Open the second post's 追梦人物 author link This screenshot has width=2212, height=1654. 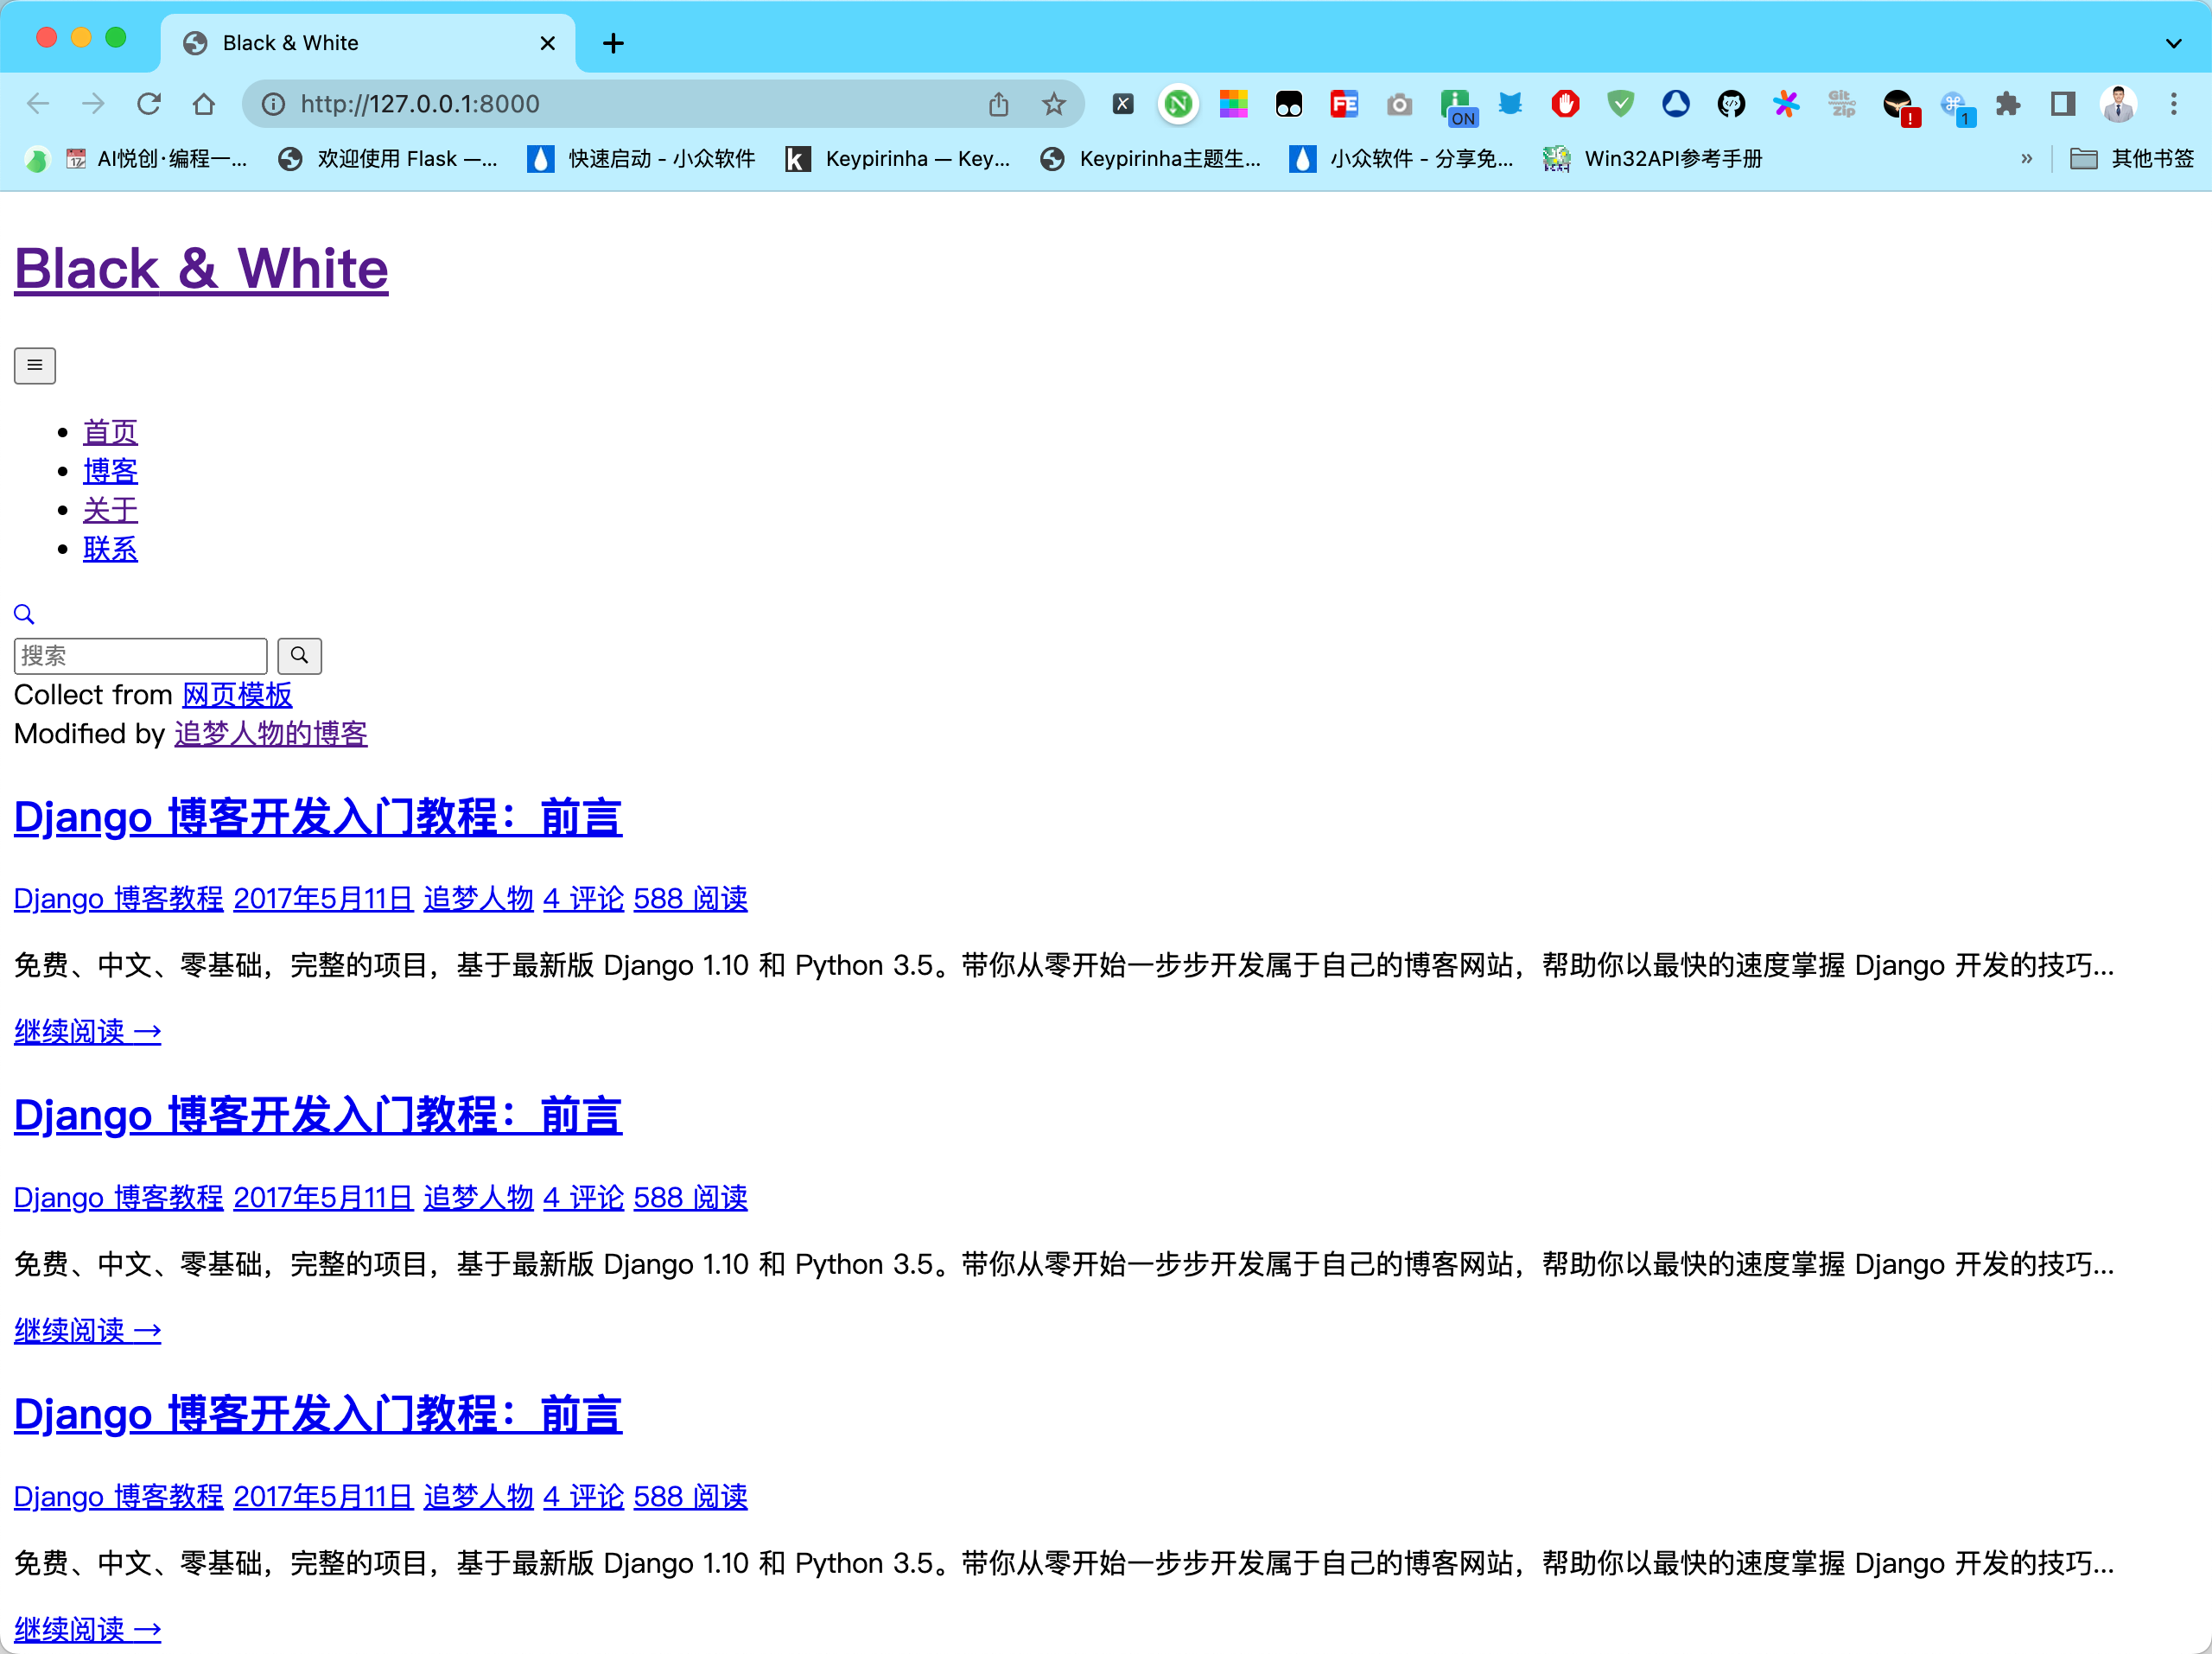click(478, 1197)
